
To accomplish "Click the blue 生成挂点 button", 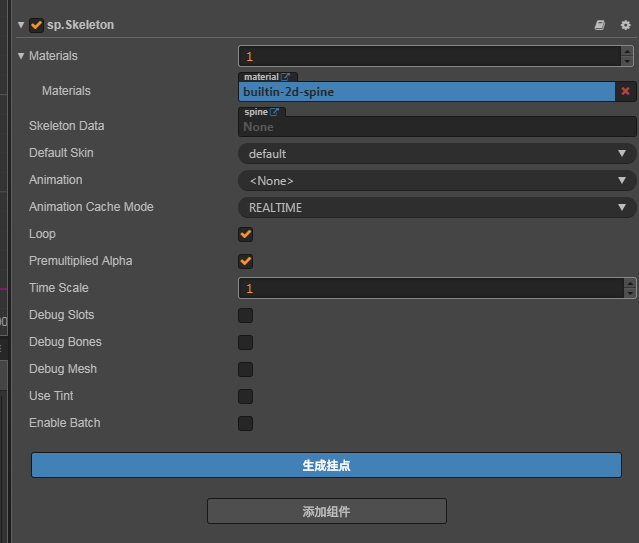I will 326,466.
